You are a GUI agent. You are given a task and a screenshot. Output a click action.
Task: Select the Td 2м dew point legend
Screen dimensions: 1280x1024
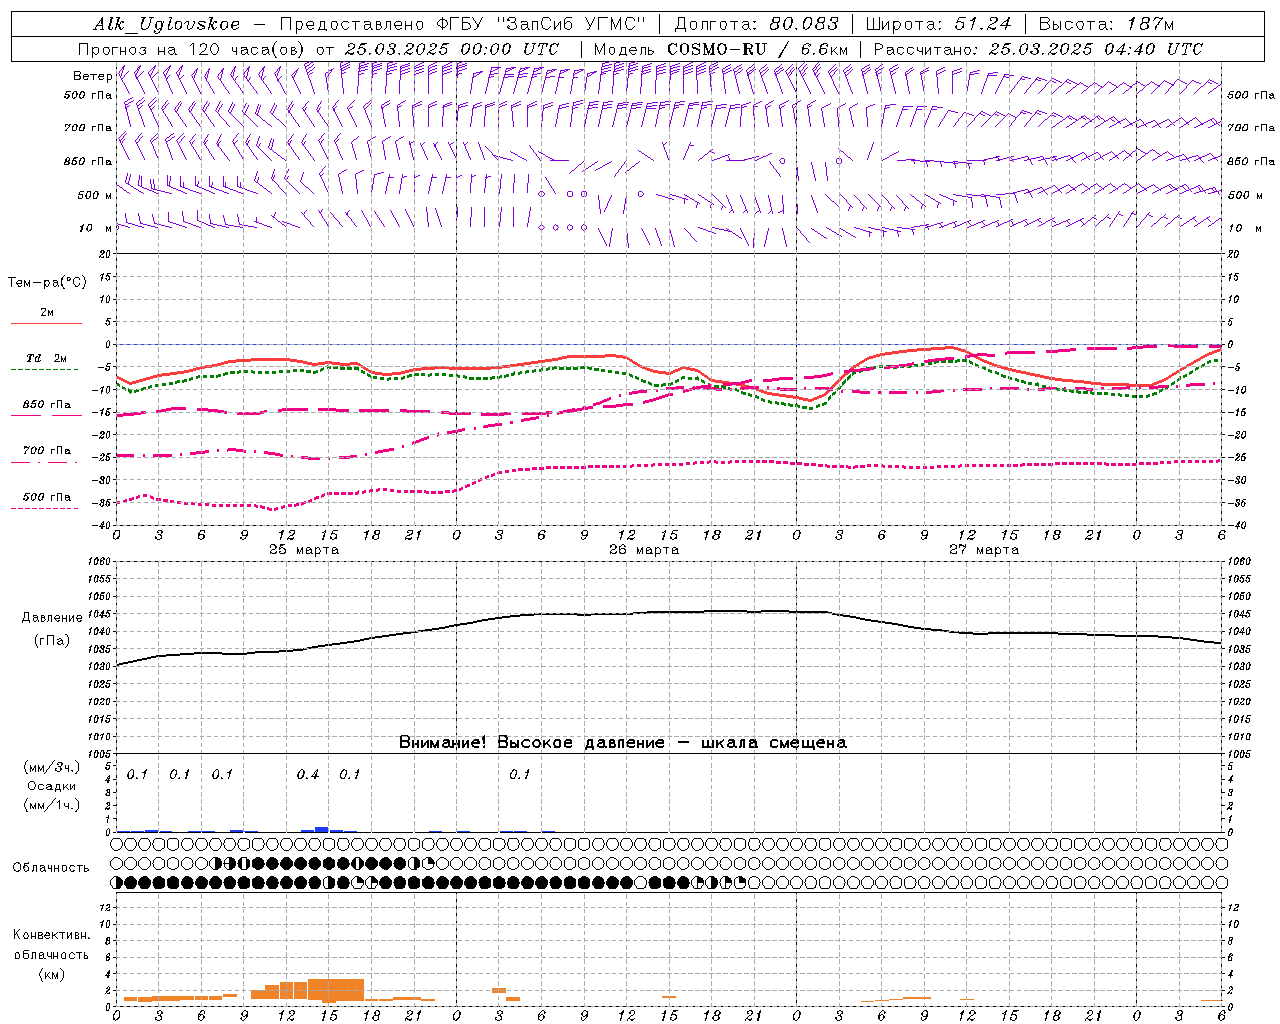tap(46, 359)
